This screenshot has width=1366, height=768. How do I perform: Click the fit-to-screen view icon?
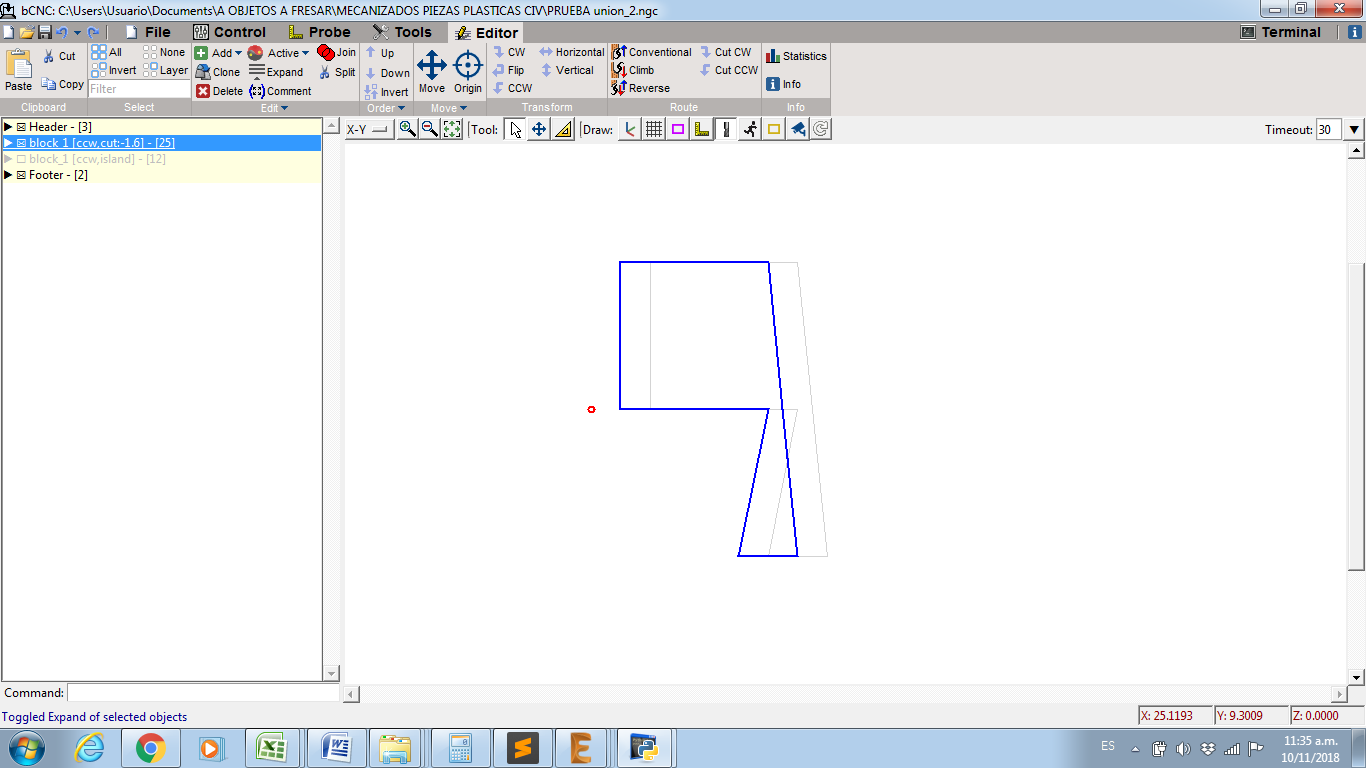pyautogui.click(x=452, y=129)
